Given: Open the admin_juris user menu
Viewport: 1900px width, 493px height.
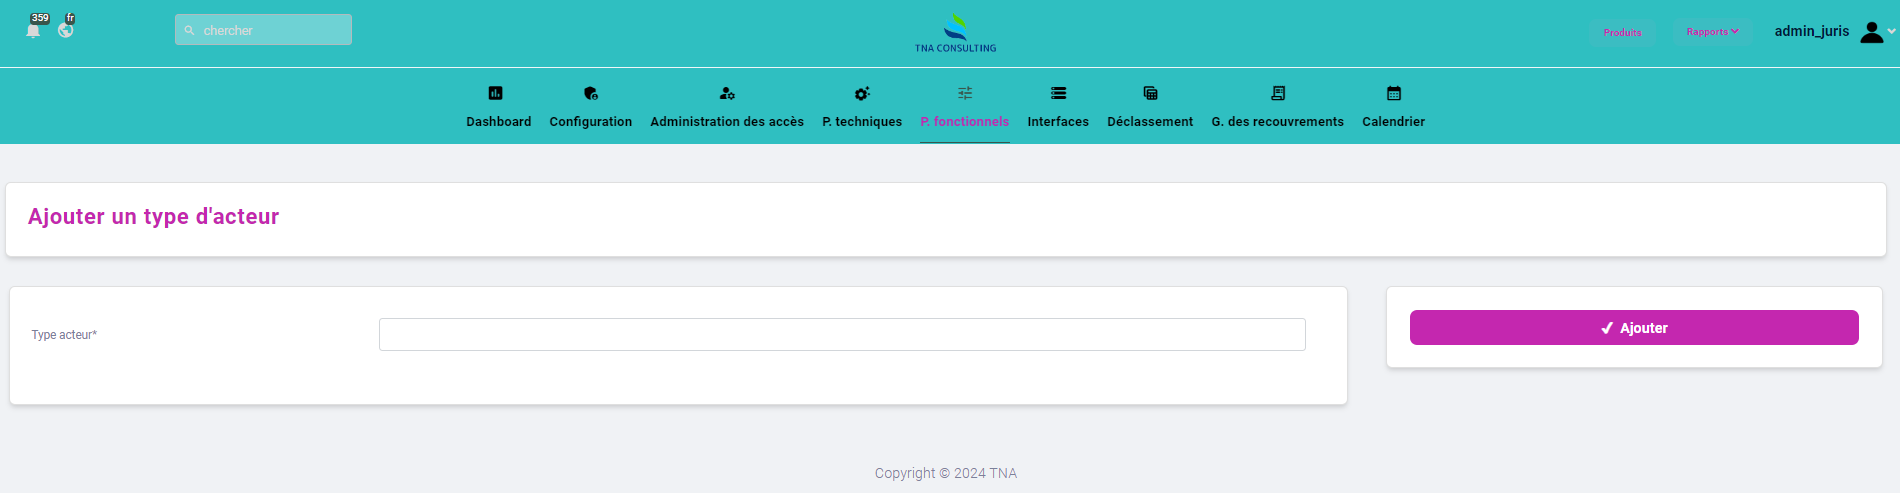Looking at the screenshot, I should tap(1811, 32).
